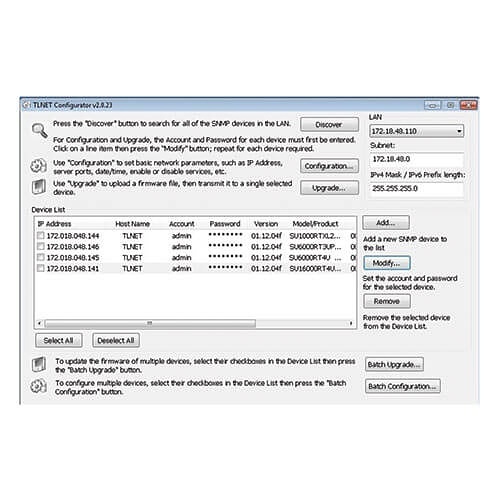500x500 pixels.
Task: Close the TLNET Configurator window
Action: click(468, 105)
